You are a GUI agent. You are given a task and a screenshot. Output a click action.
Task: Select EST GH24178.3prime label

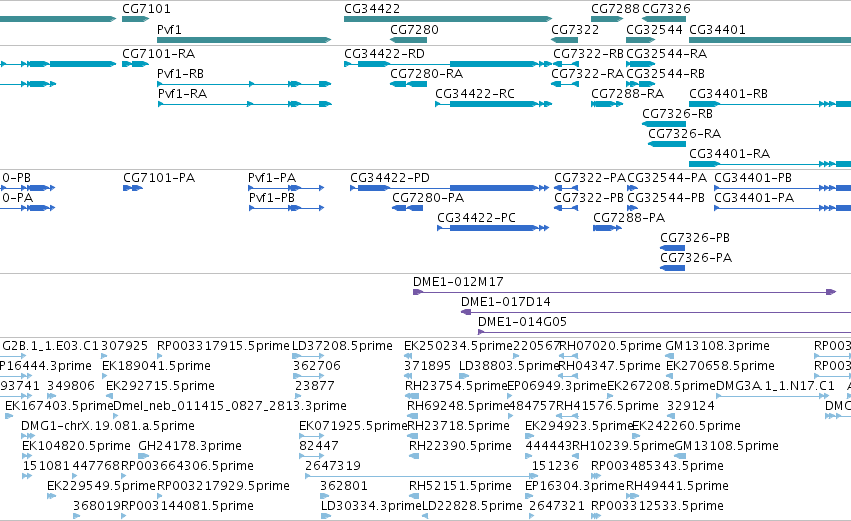point(190,446)
